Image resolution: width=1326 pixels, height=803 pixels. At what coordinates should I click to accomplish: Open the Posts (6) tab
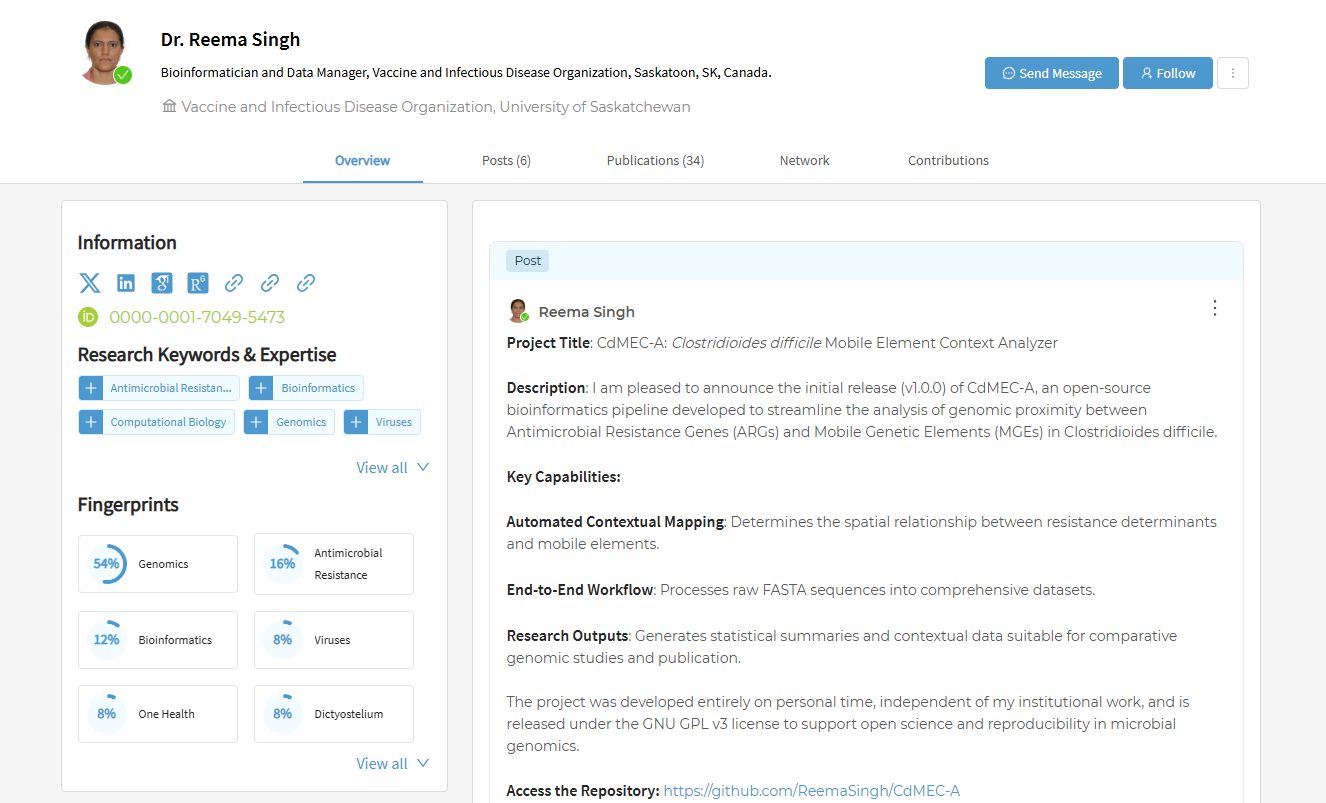tap(506, 160)
